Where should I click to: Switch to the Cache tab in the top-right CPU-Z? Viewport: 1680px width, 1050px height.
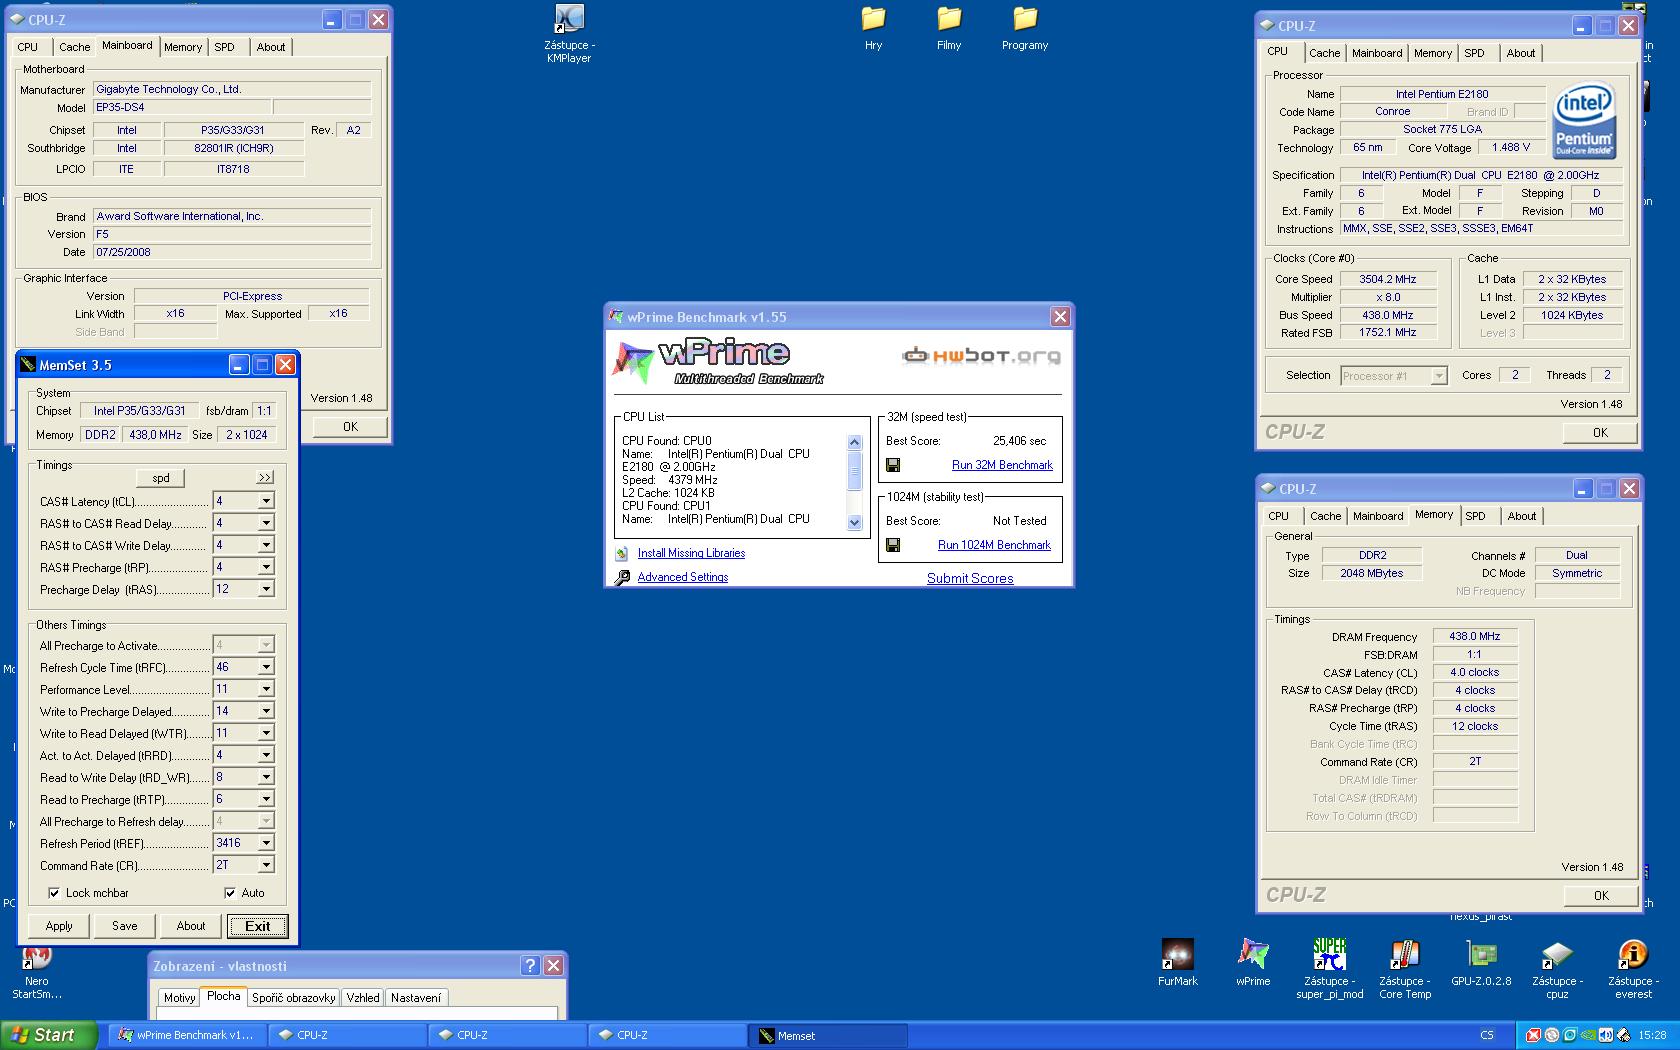1324,53
